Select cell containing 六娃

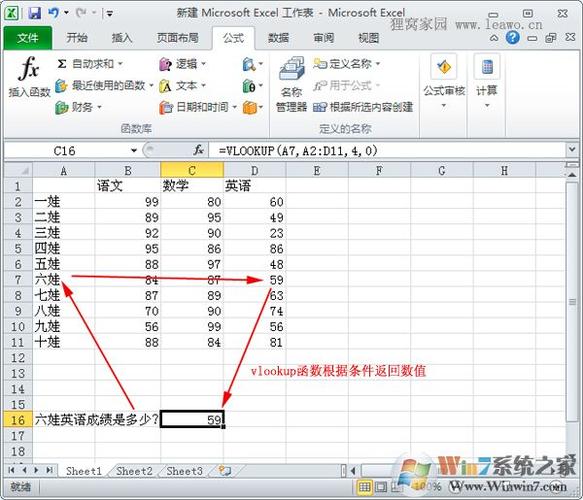[x=64, y=280]
